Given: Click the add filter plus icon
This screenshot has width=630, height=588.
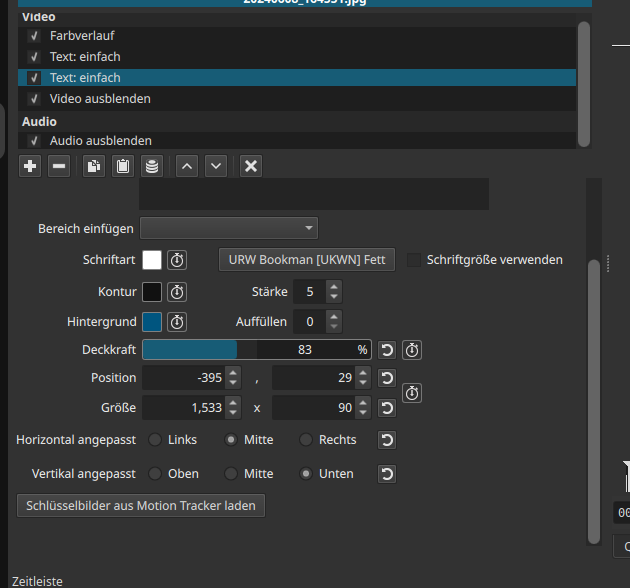Looking at the screenshot, I should 30,166.
